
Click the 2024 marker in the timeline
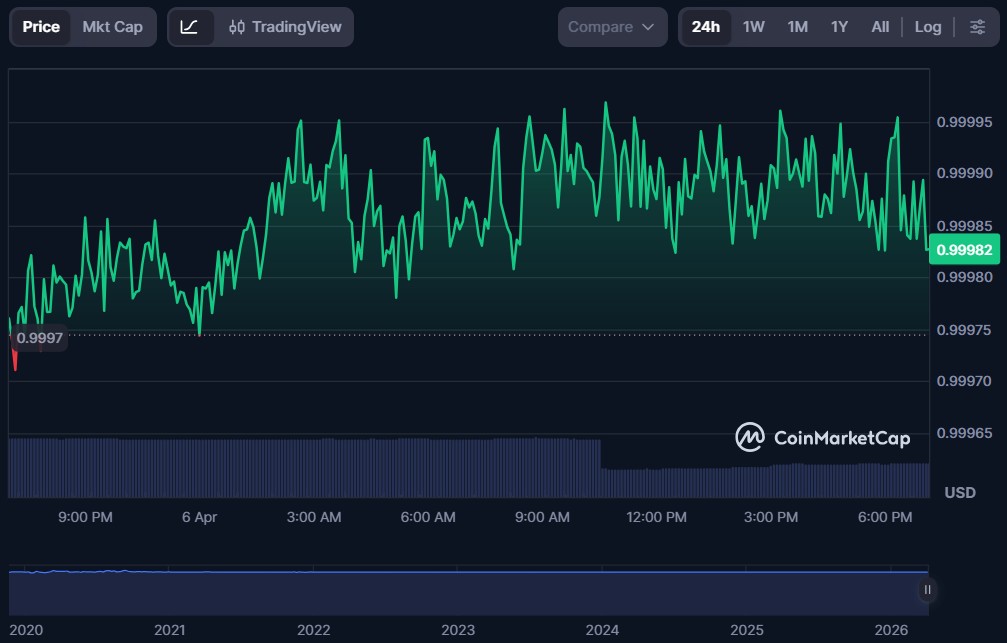603,630
